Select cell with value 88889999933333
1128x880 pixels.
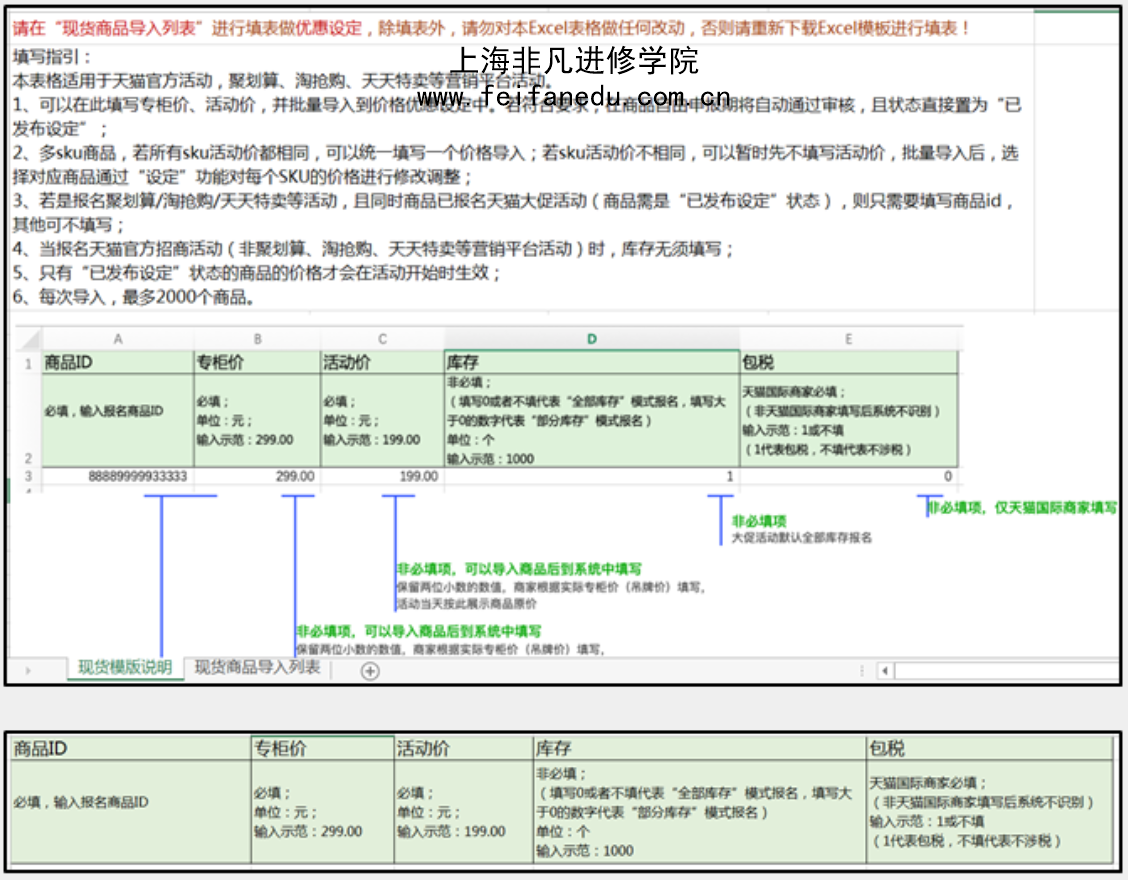(118, 476)
